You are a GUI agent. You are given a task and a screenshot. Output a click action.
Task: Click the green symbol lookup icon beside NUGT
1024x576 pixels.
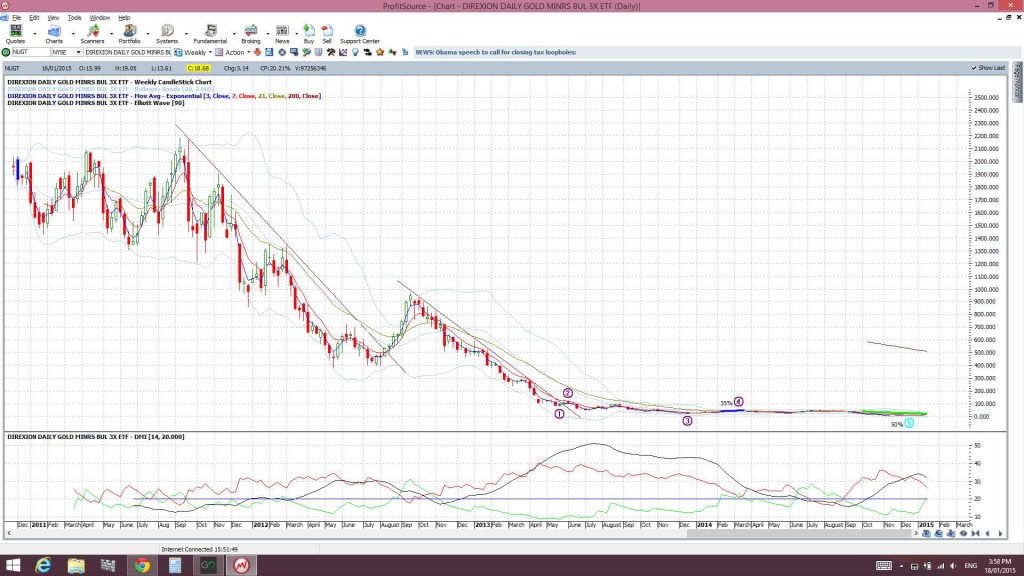[x=6, y=52]
